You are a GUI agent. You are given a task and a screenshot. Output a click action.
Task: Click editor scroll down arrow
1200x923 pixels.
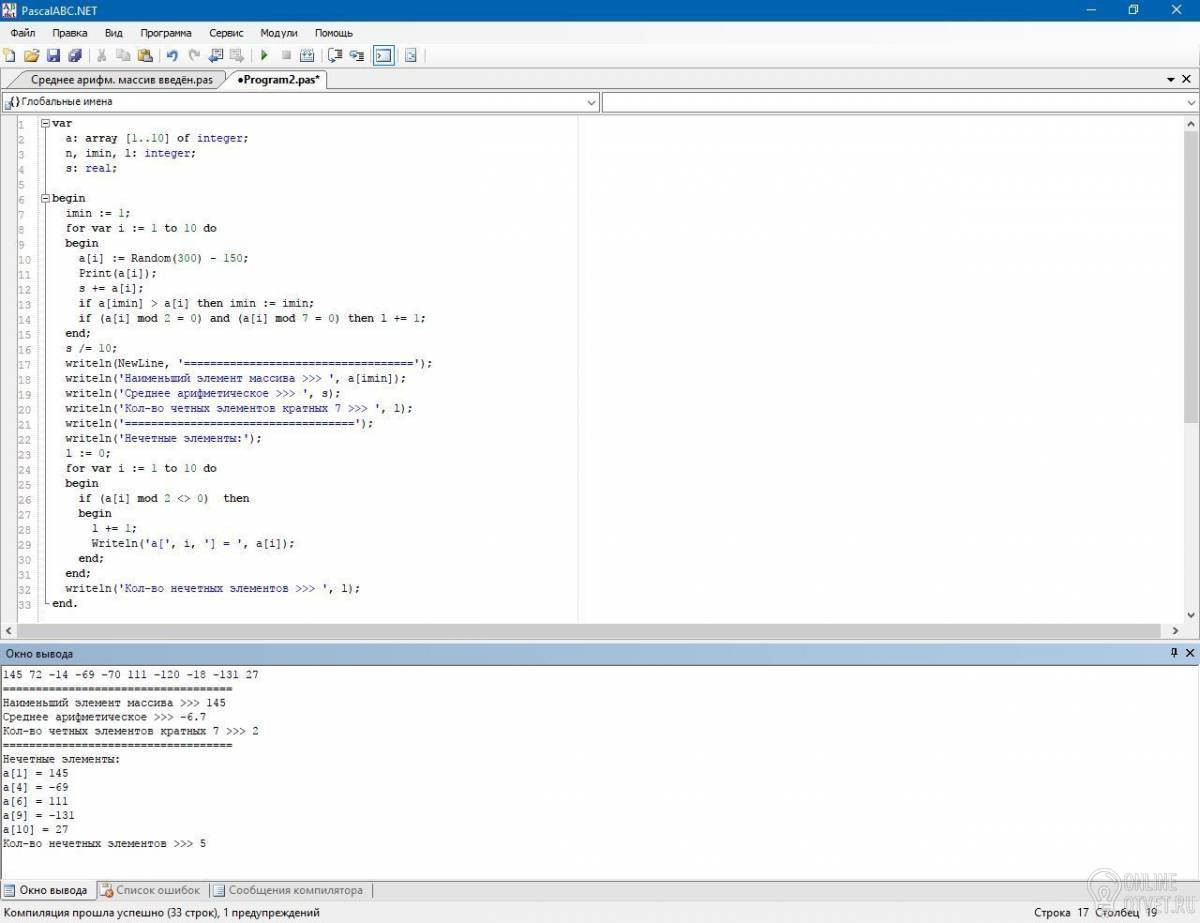pos(1191,615)
